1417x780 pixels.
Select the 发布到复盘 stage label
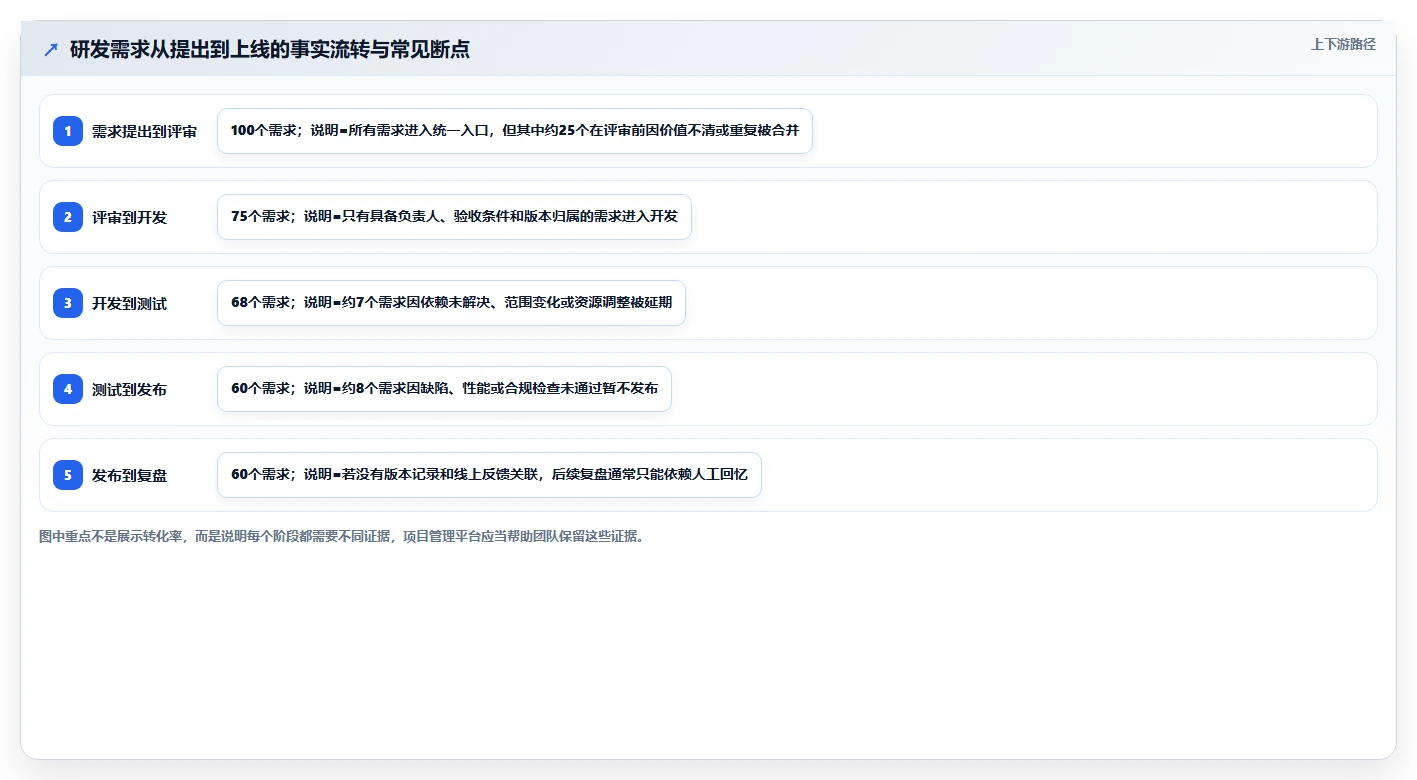[129, 476]
